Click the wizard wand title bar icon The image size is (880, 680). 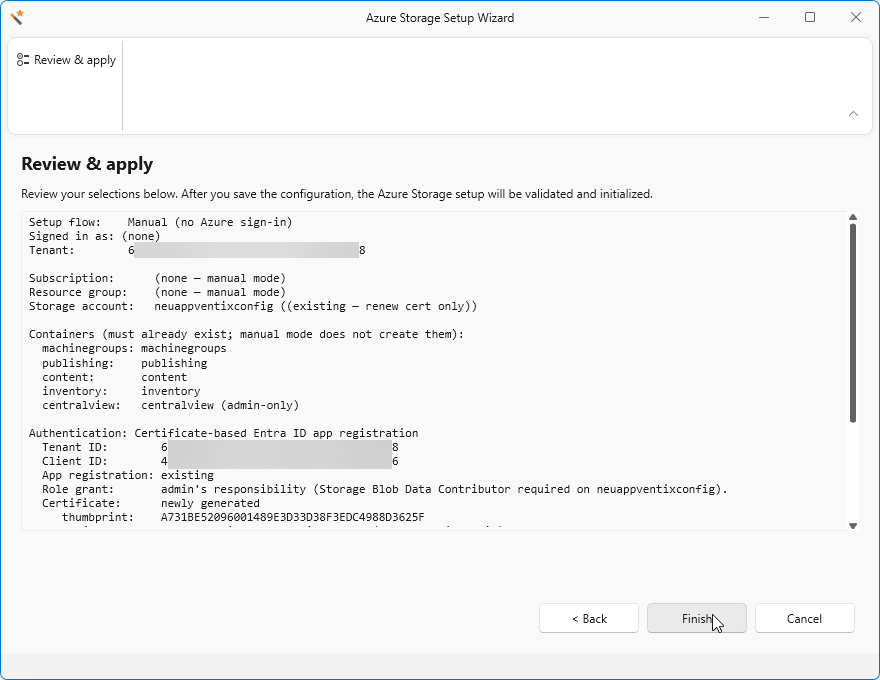coord(17,17)
